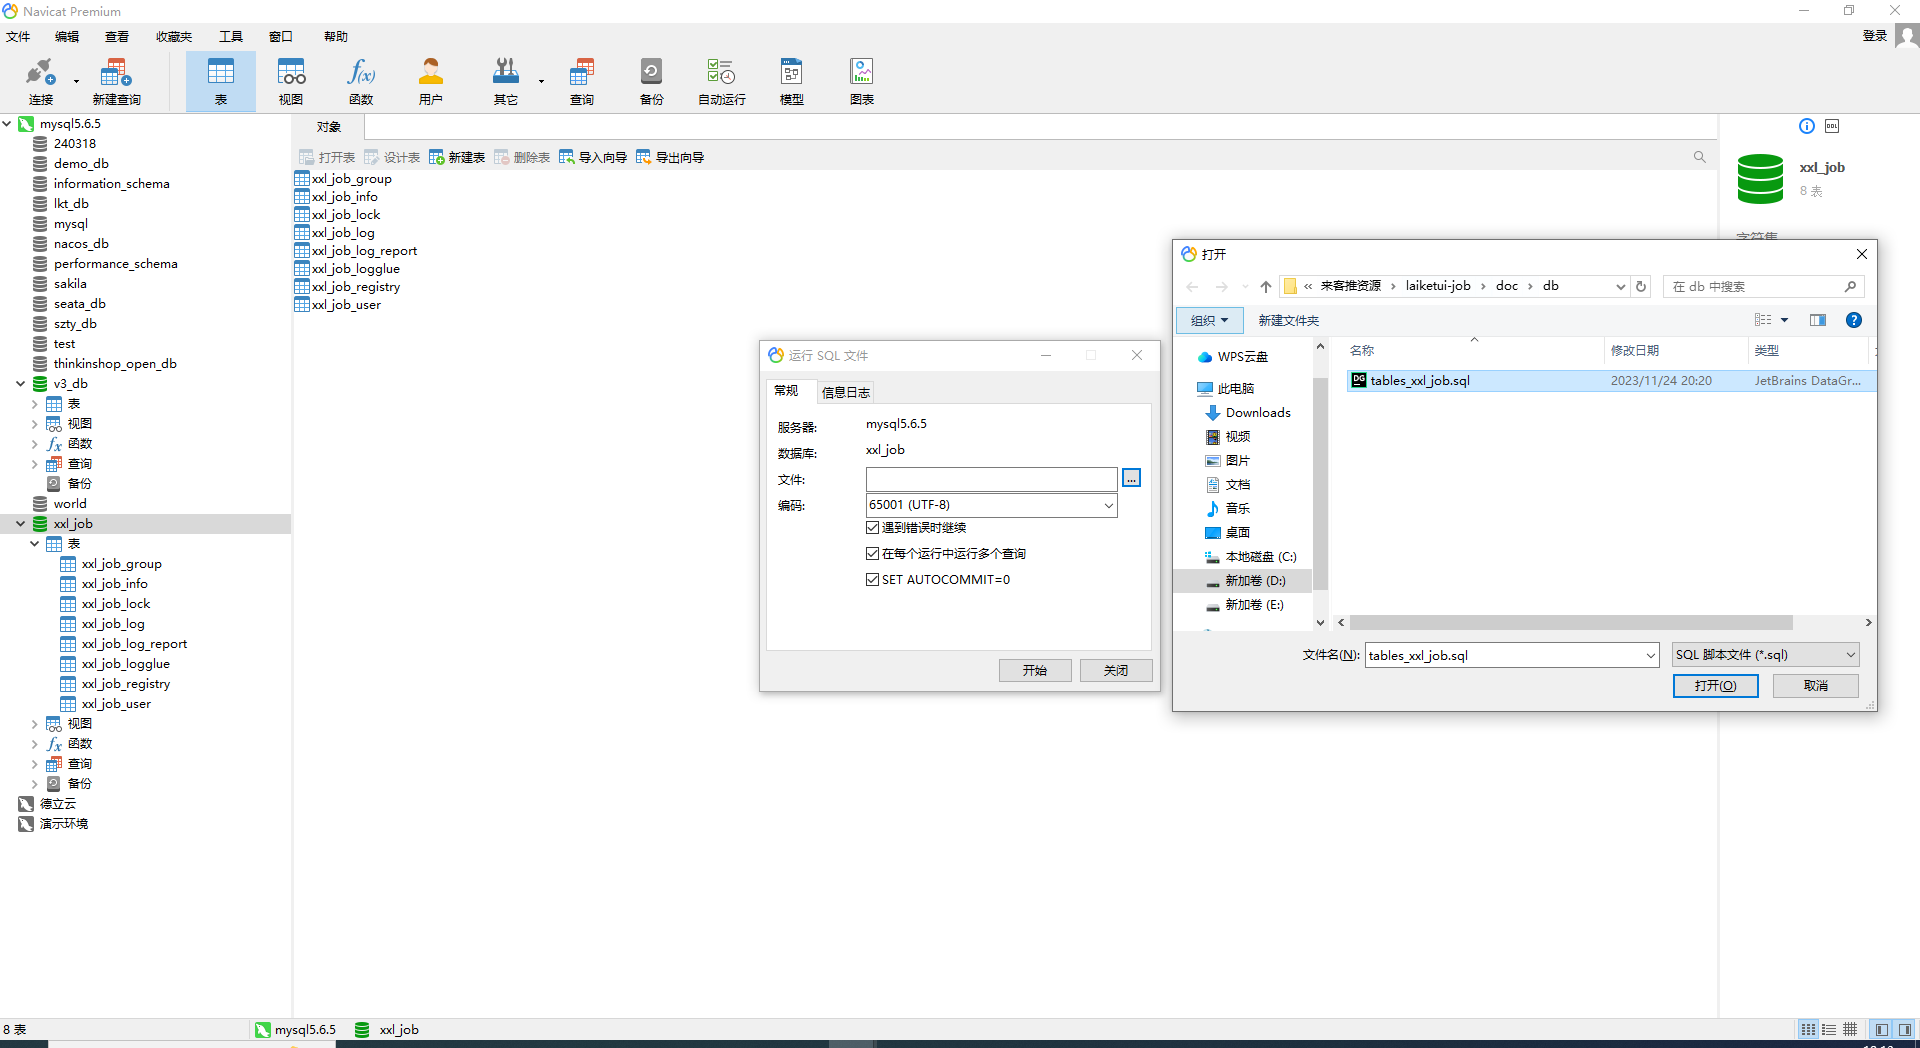The height and width of the screenshot is (1048, 1920).
Task: Open the Query toolbar icon
Action: click(582, 81)
